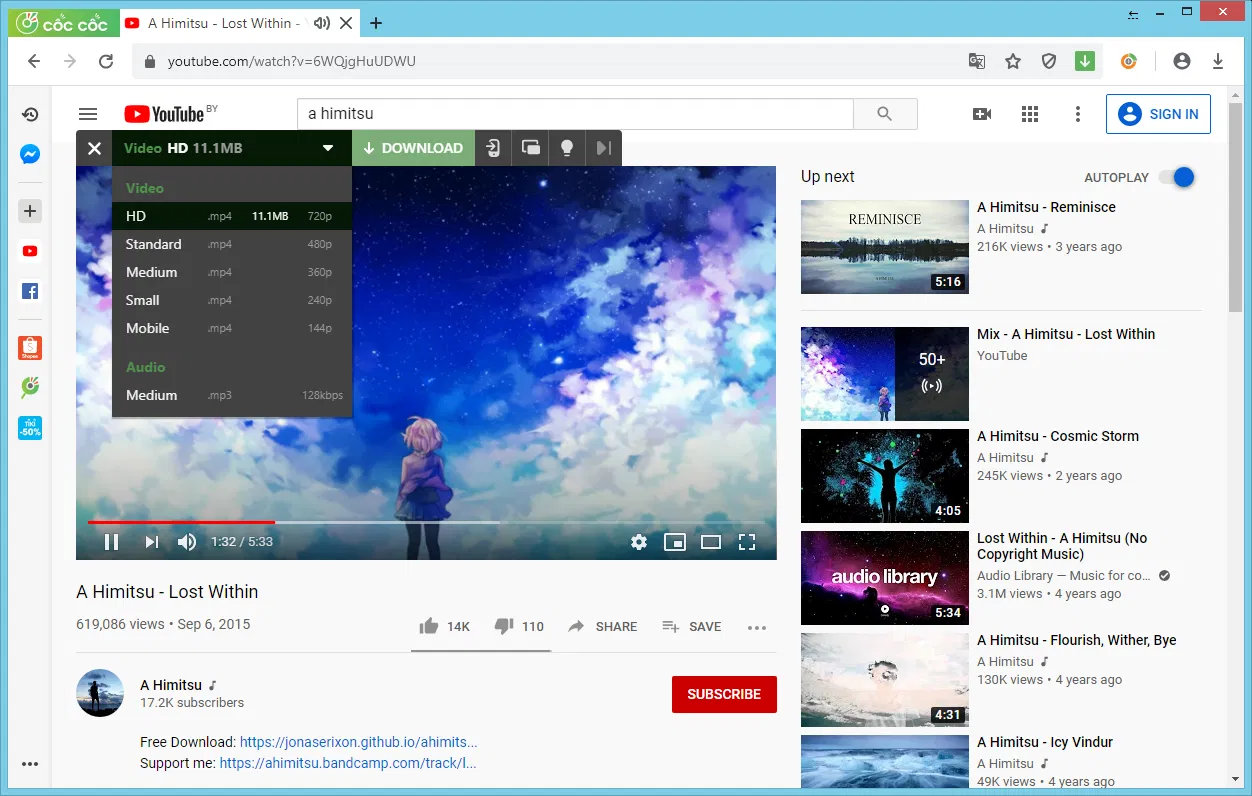Open browser downloads arrow icon
This screenshot has width=1252, height=796.
(x=1218, y=61)
